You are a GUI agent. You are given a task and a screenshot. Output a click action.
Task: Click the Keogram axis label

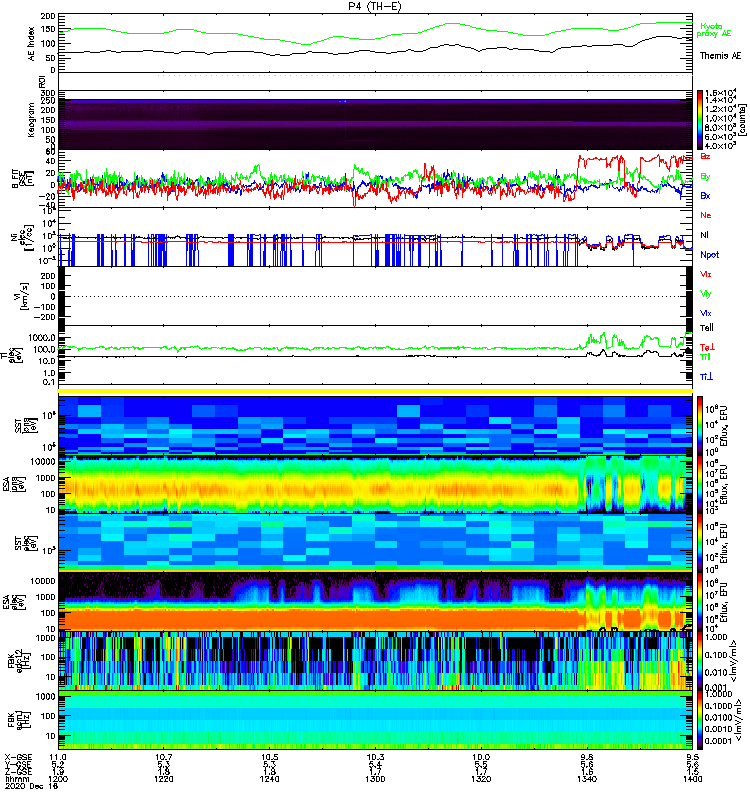click(x=32, y=120)
